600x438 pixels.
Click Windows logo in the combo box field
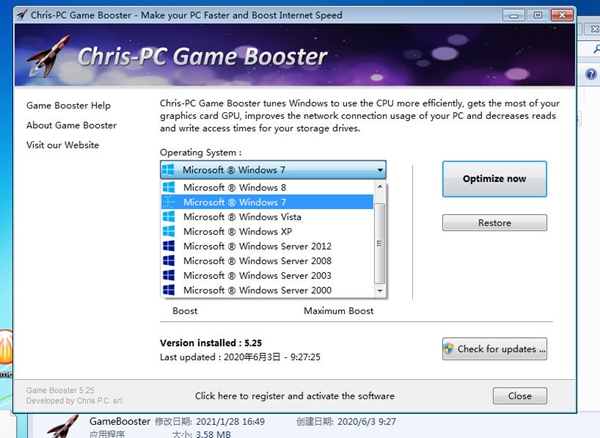[x=168, y=169]
